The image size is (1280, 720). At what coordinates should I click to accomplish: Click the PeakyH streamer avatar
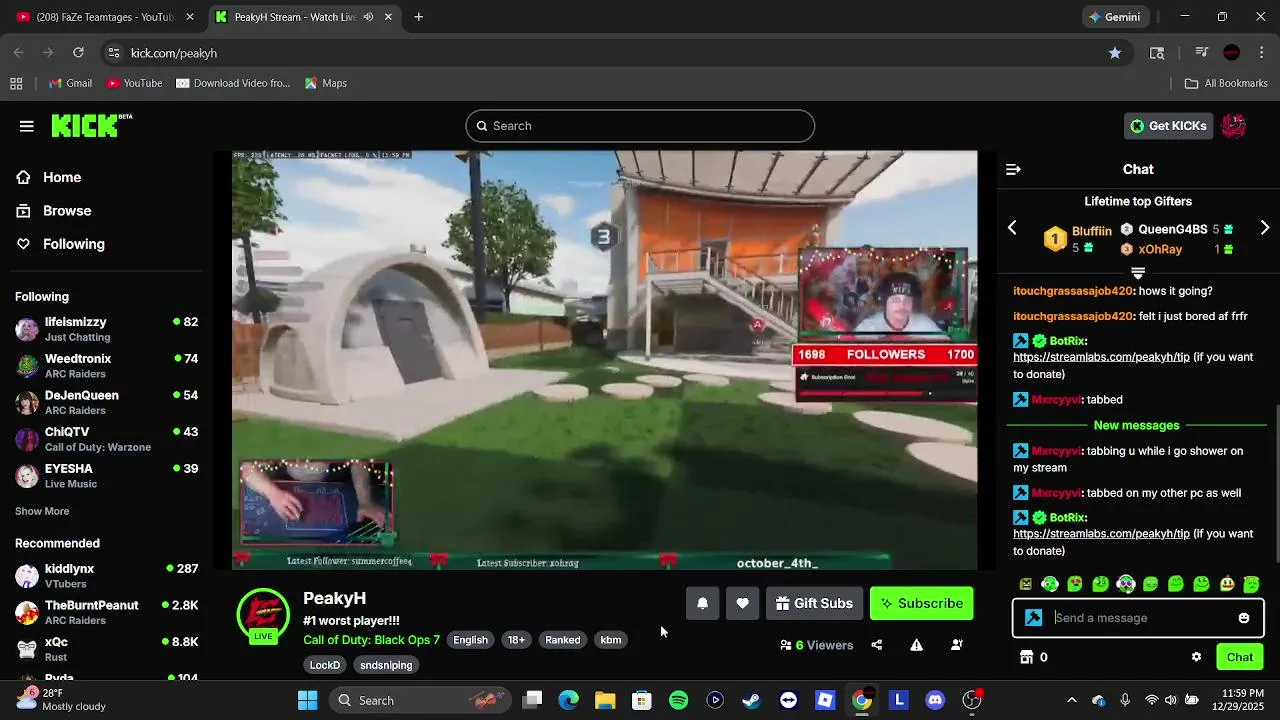(263, 614)
